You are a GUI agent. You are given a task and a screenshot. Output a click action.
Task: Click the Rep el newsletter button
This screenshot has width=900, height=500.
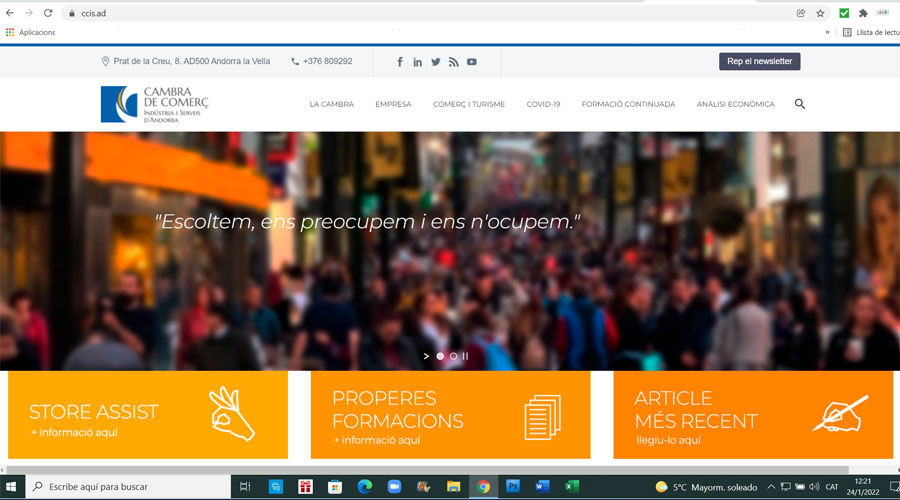[x=759, y=62]
